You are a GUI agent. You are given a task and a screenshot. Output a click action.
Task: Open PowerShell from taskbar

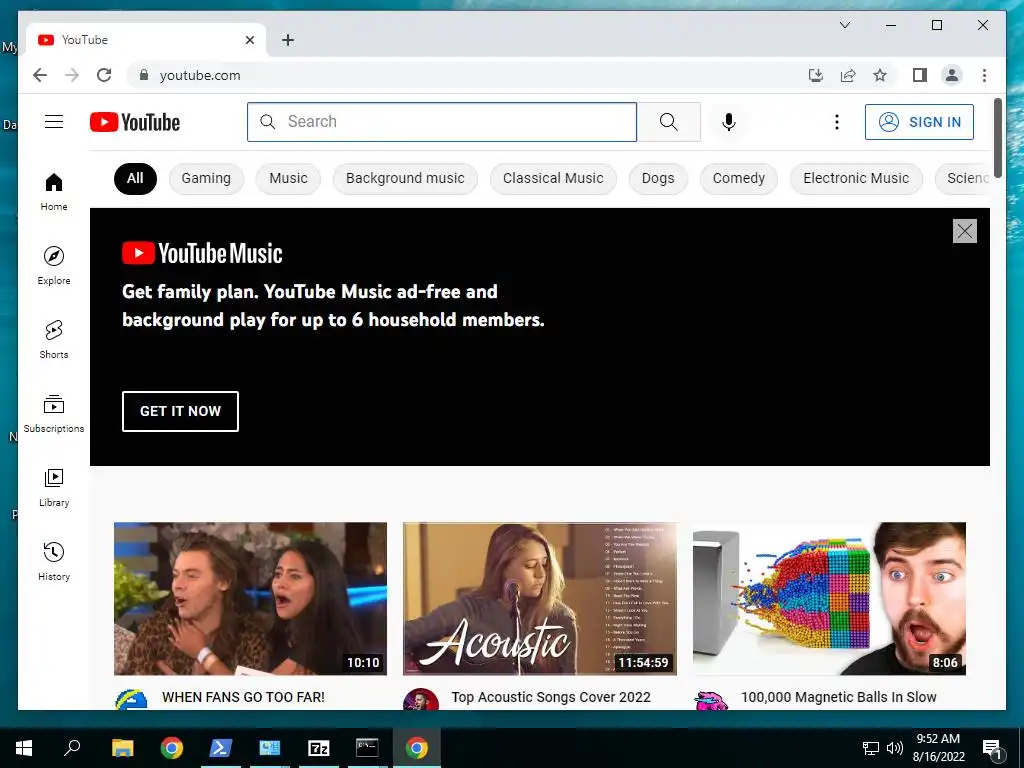click(220, 748)
